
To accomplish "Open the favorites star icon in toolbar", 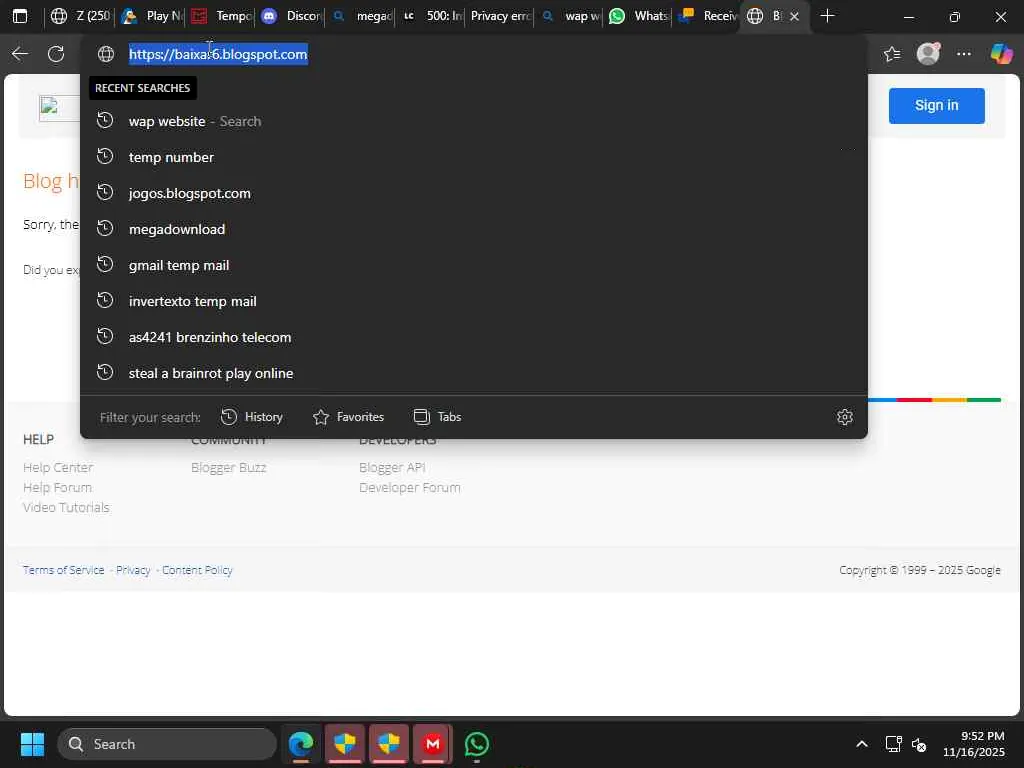I will (x=892, y=54).
